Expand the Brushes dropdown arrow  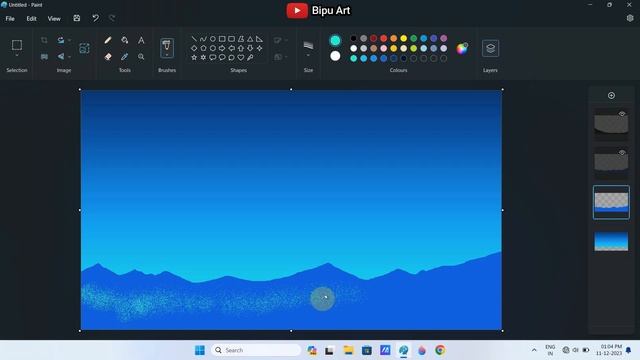coord(167,55)
